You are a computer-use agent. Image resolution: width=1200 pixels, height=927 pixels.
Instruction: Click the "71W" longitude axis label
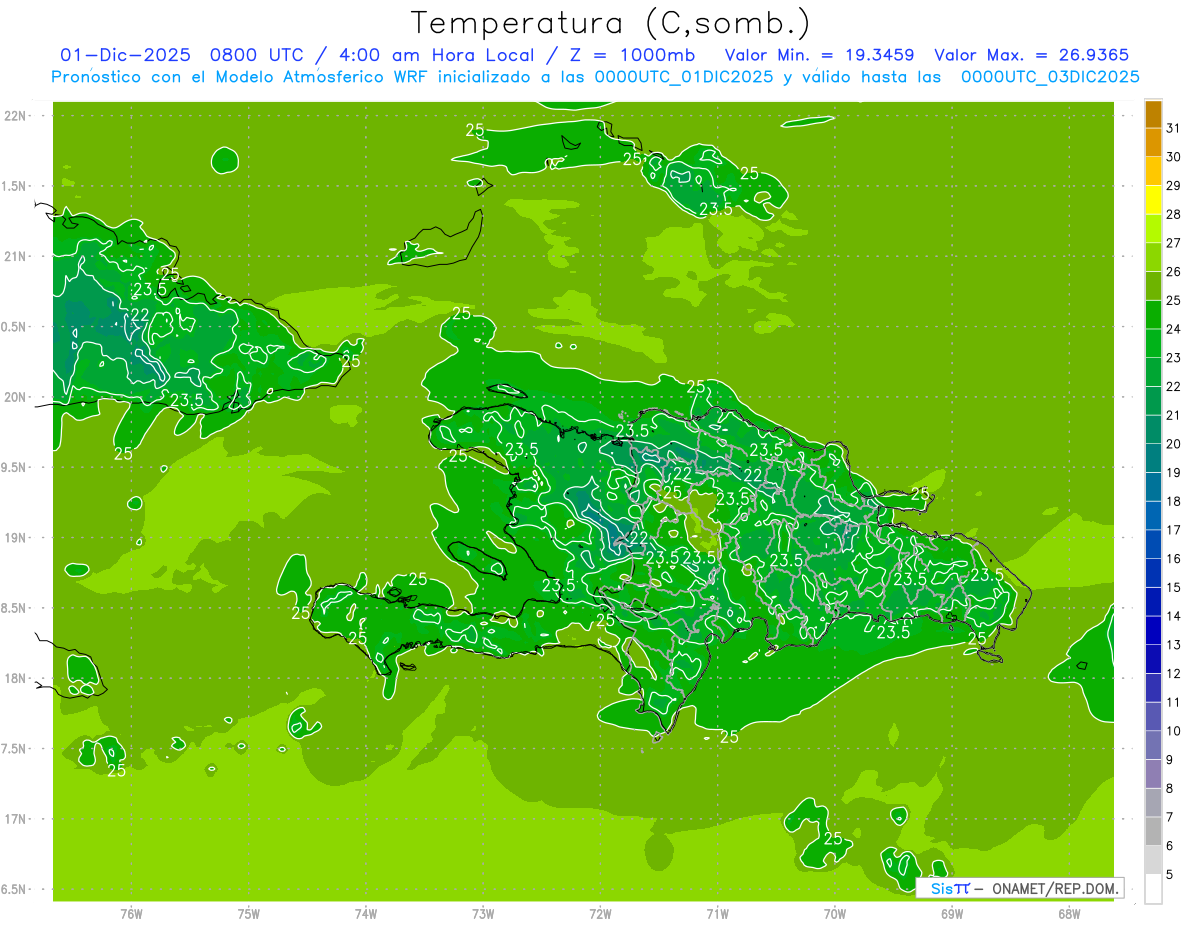[717, 913]
